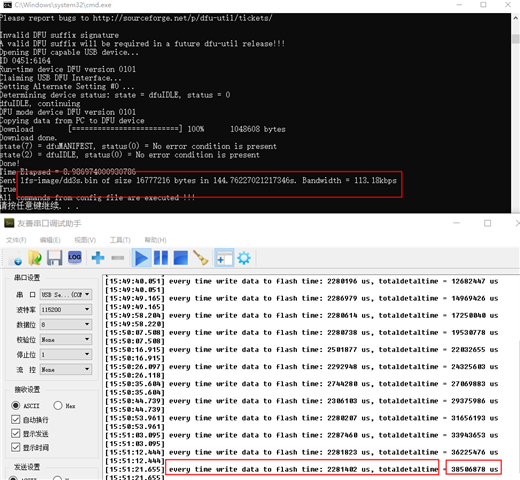
Task: Click the blue play start icon
Action: 141,258
